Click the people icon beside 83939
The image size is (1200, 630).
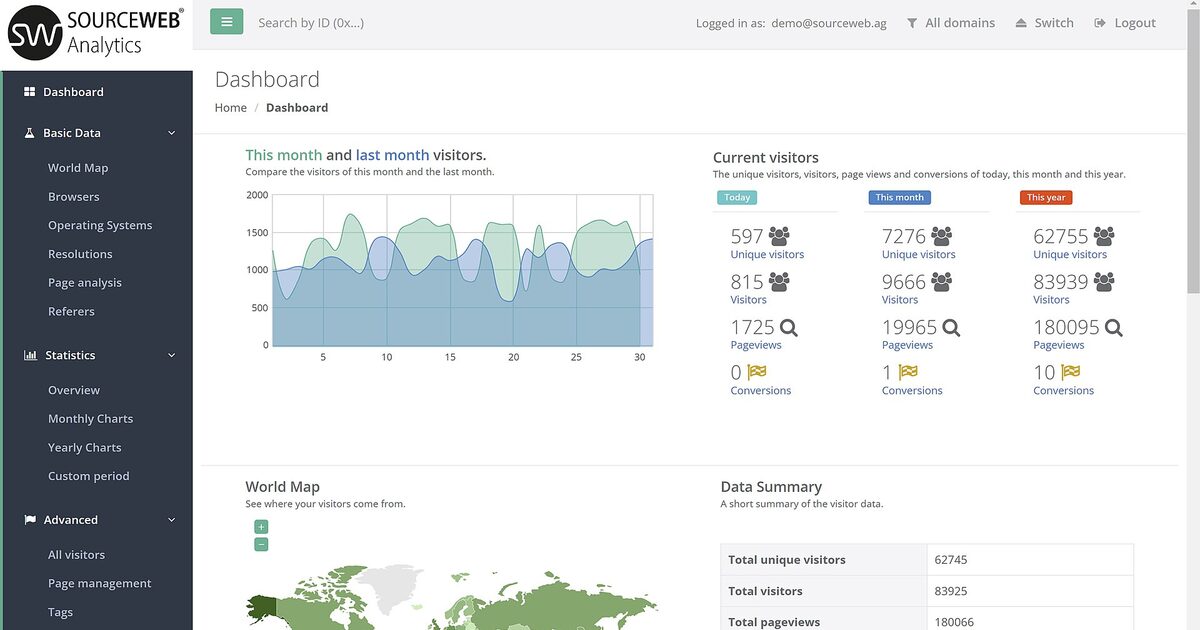point(1104,282)
